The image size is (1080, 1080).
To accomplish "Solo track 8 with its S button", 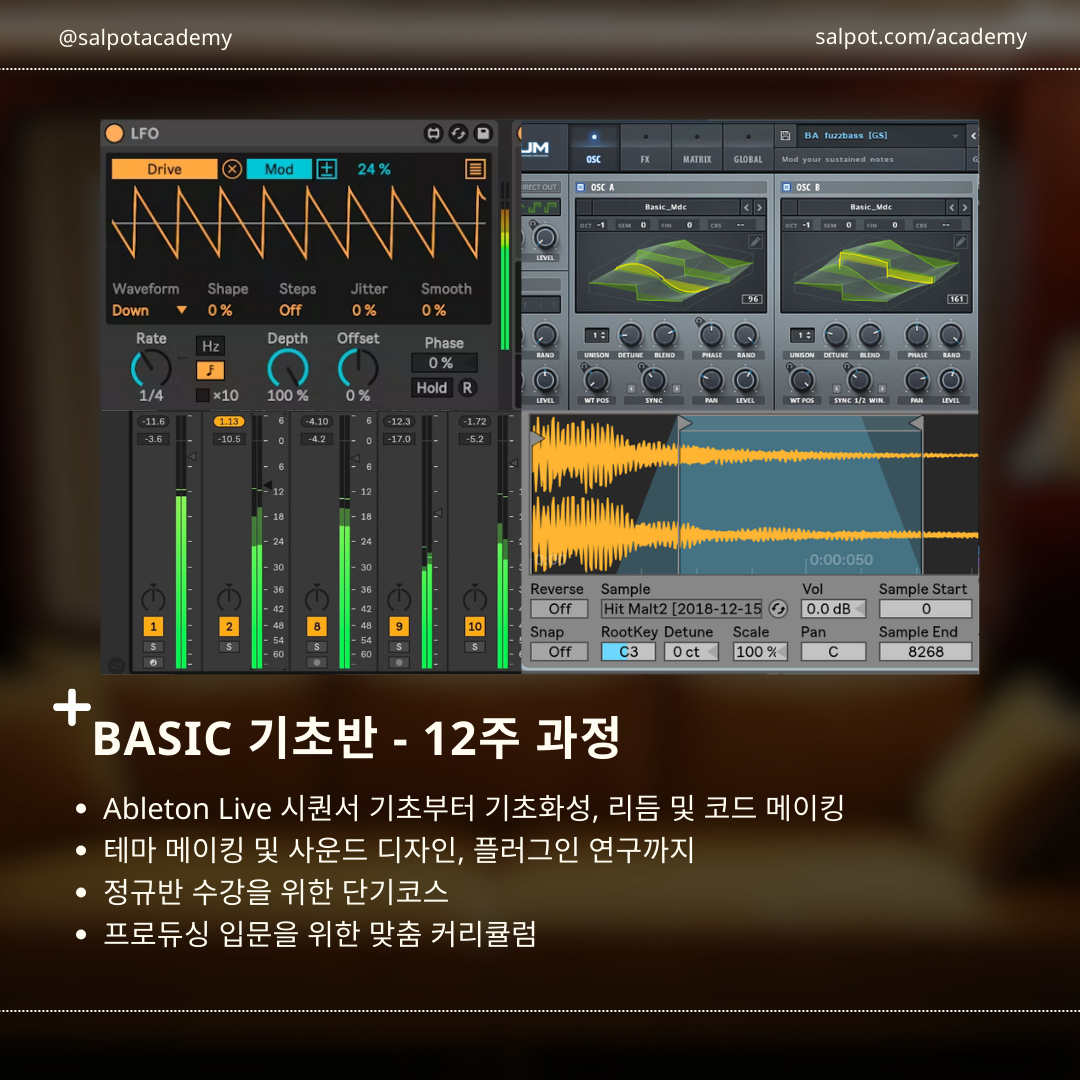I will (316, 647).
